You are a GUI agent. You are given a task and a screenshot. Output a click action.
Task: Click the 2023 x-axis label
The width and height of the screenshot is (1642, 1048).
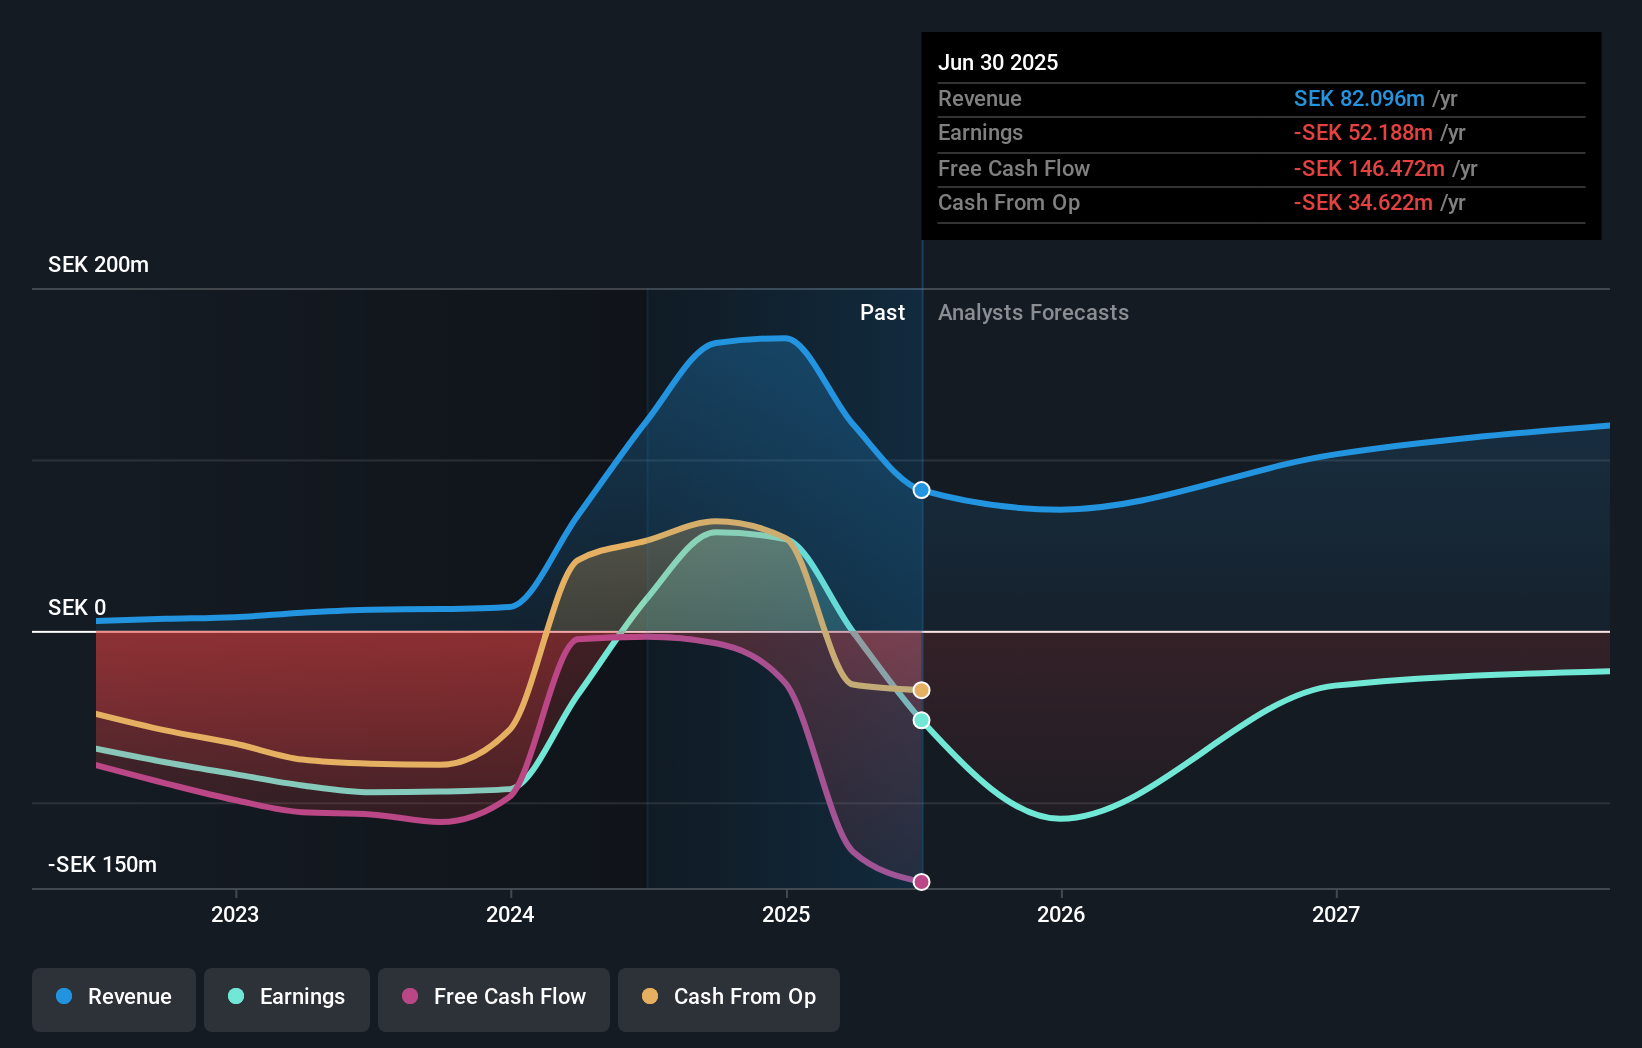click(x=235, y=914)
